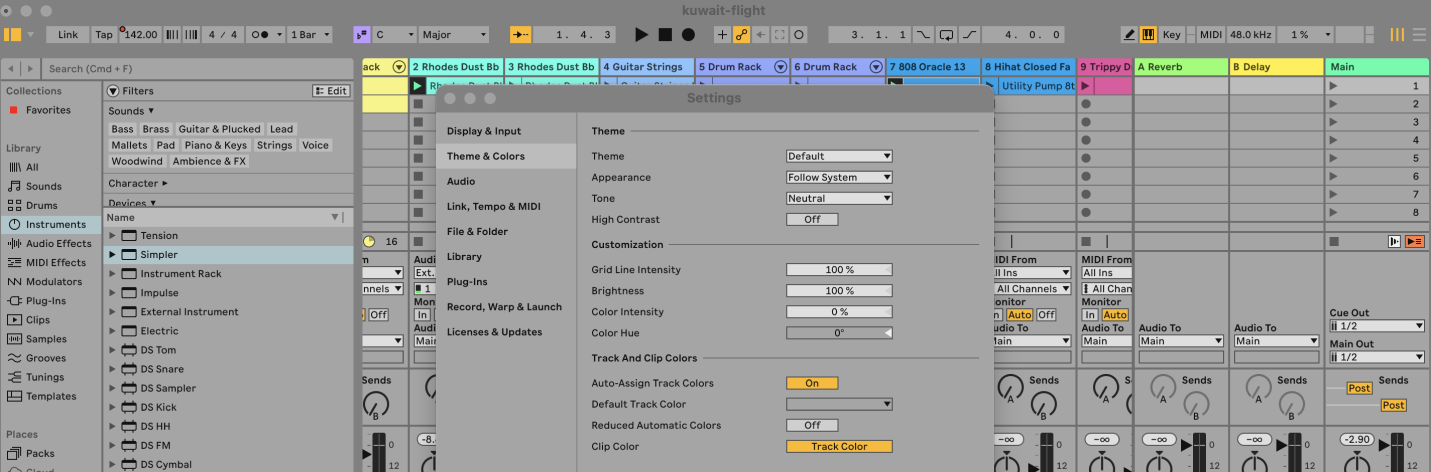This screenshot has height=472, width=1431.
Task: Select the Bass sound filter tag
Action: click(x=123, y=129)
